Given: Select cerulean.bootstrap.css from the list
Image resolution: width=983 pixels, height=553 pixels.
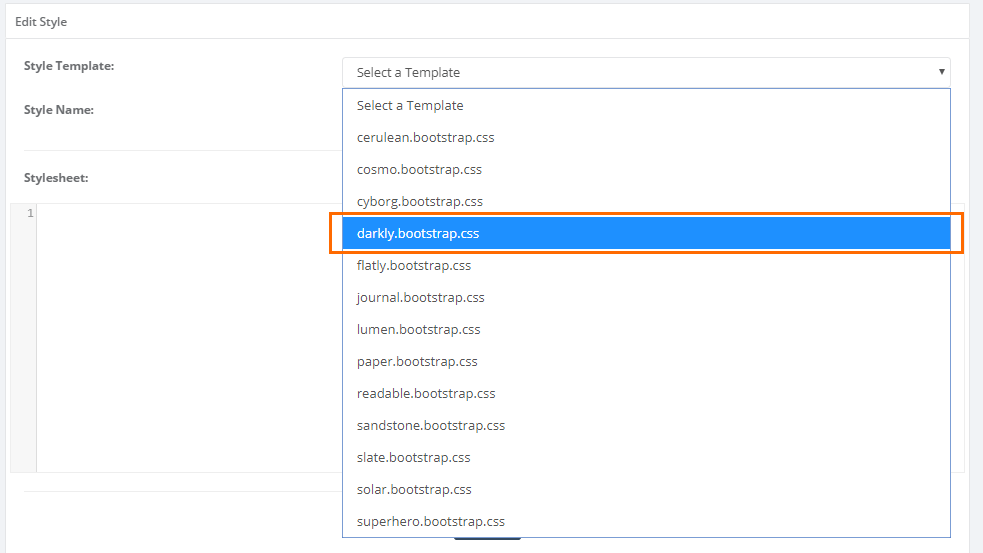Looking at the screenshot, I should [x=425, y=137].
